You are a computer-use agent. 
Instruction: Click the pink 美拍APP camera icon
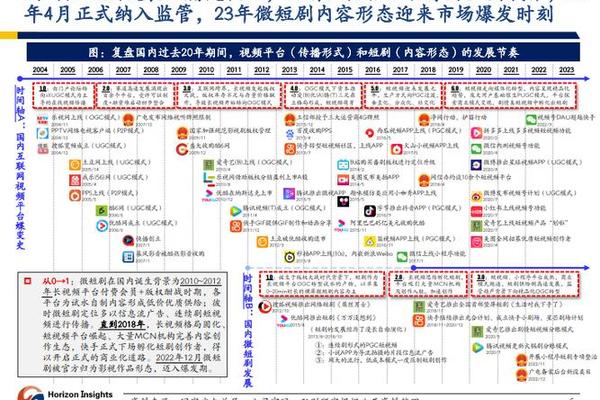(x=343, y=180)
